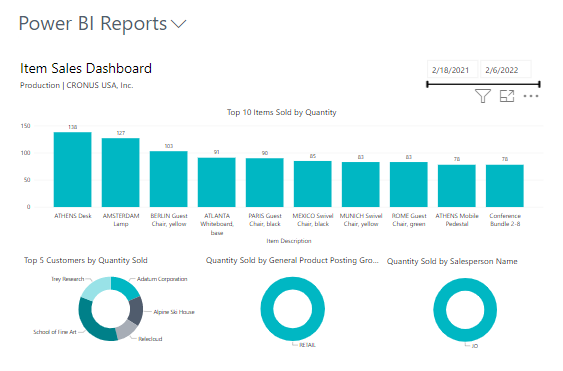Click the Alpine Ski House label
563x371 pixels.
point(174,312)
